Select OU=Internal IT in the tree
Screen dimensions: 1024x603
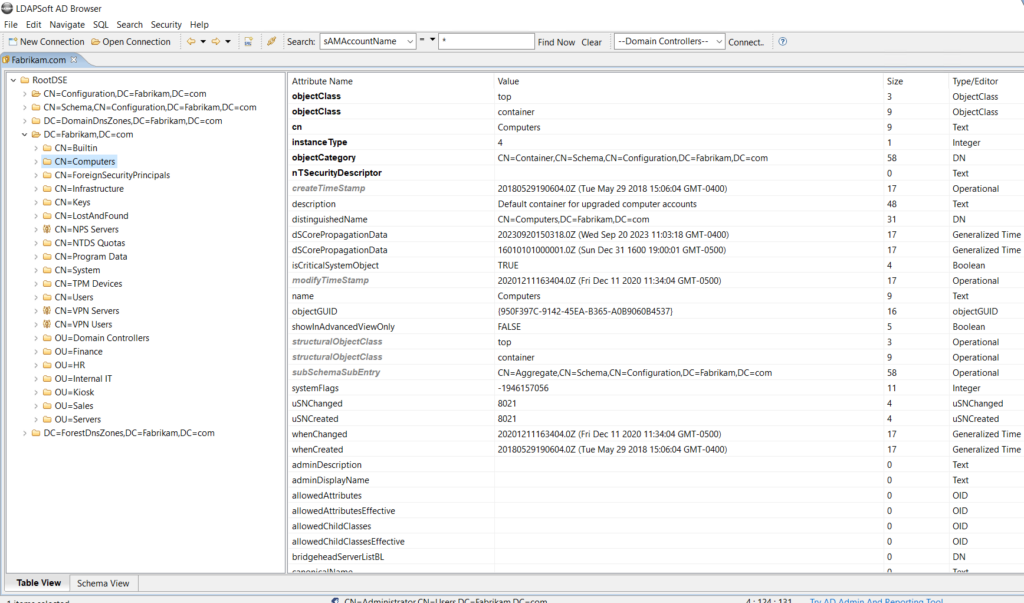[83, 379]
